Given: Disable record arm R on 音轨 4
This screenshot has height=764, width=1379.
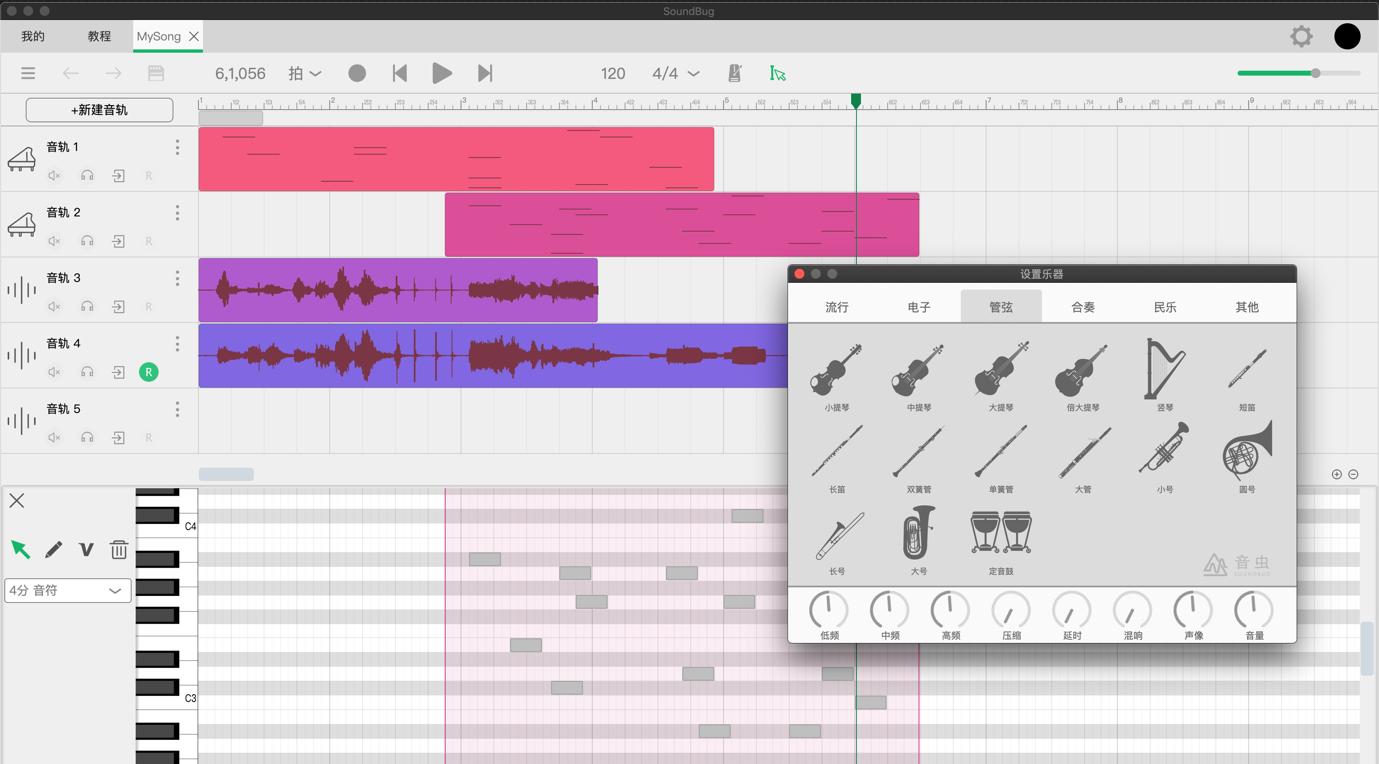Looking at the screenshot, I should pos(148,372).
